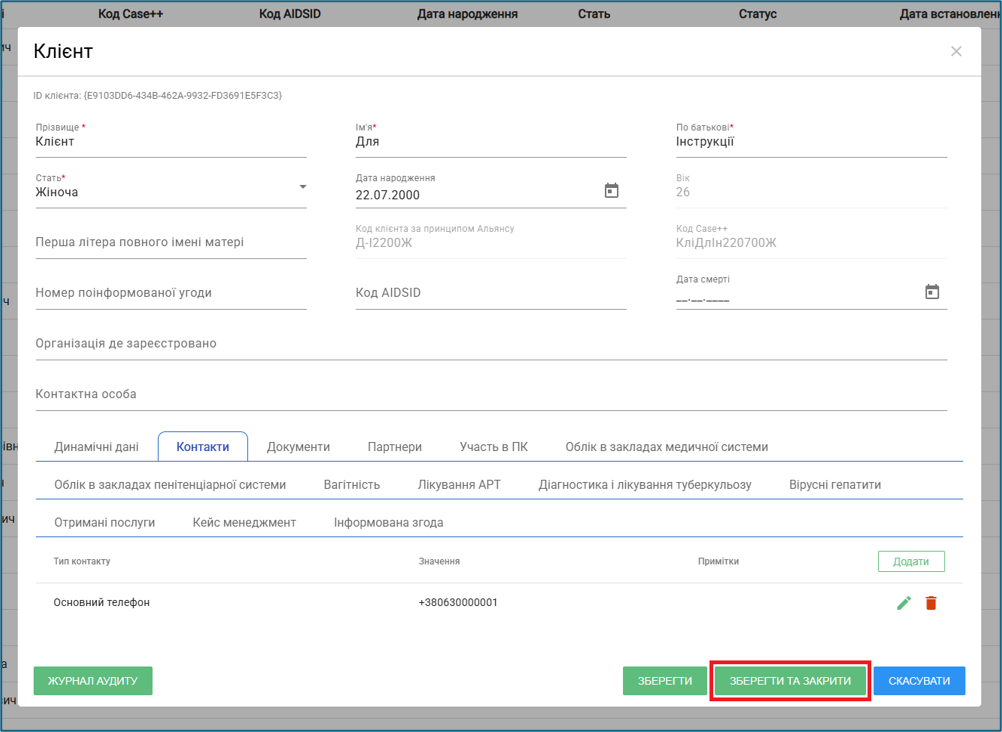Expand the Стать dropdown
The image size is (1002, 732).
click(303, 187)
